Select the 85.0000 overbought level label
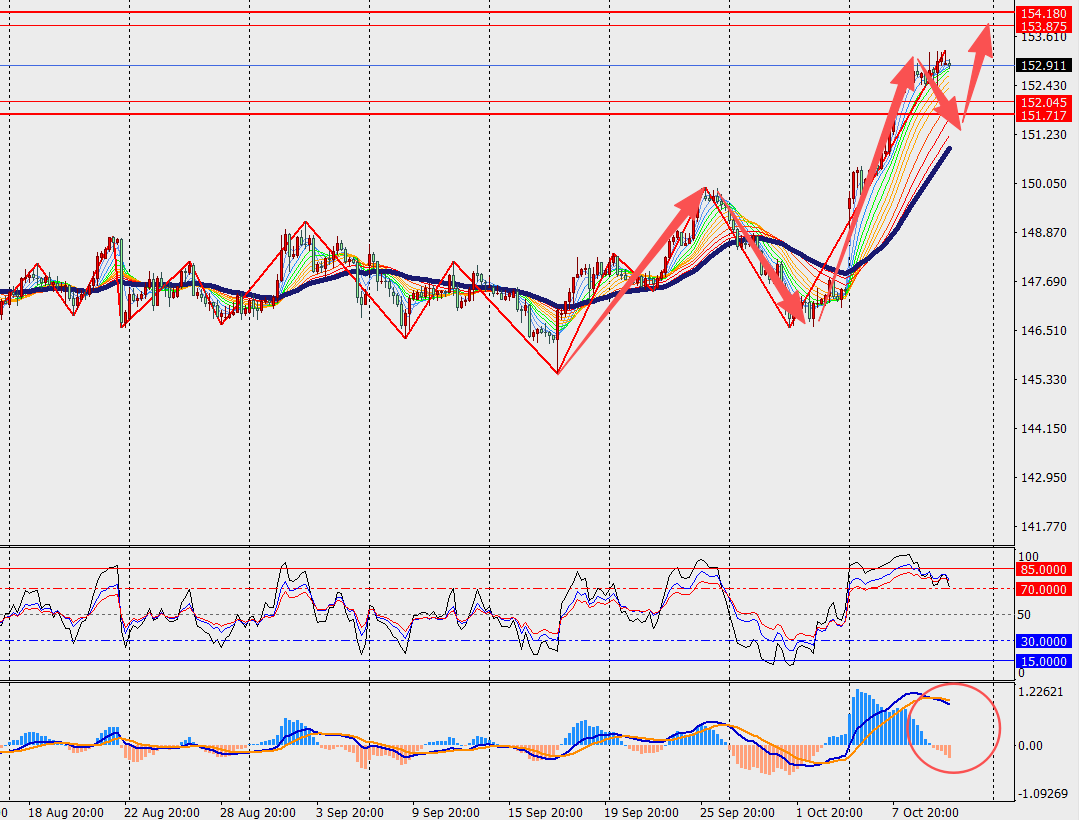Screen dimensions: 1079x820 coord(1043,569)
